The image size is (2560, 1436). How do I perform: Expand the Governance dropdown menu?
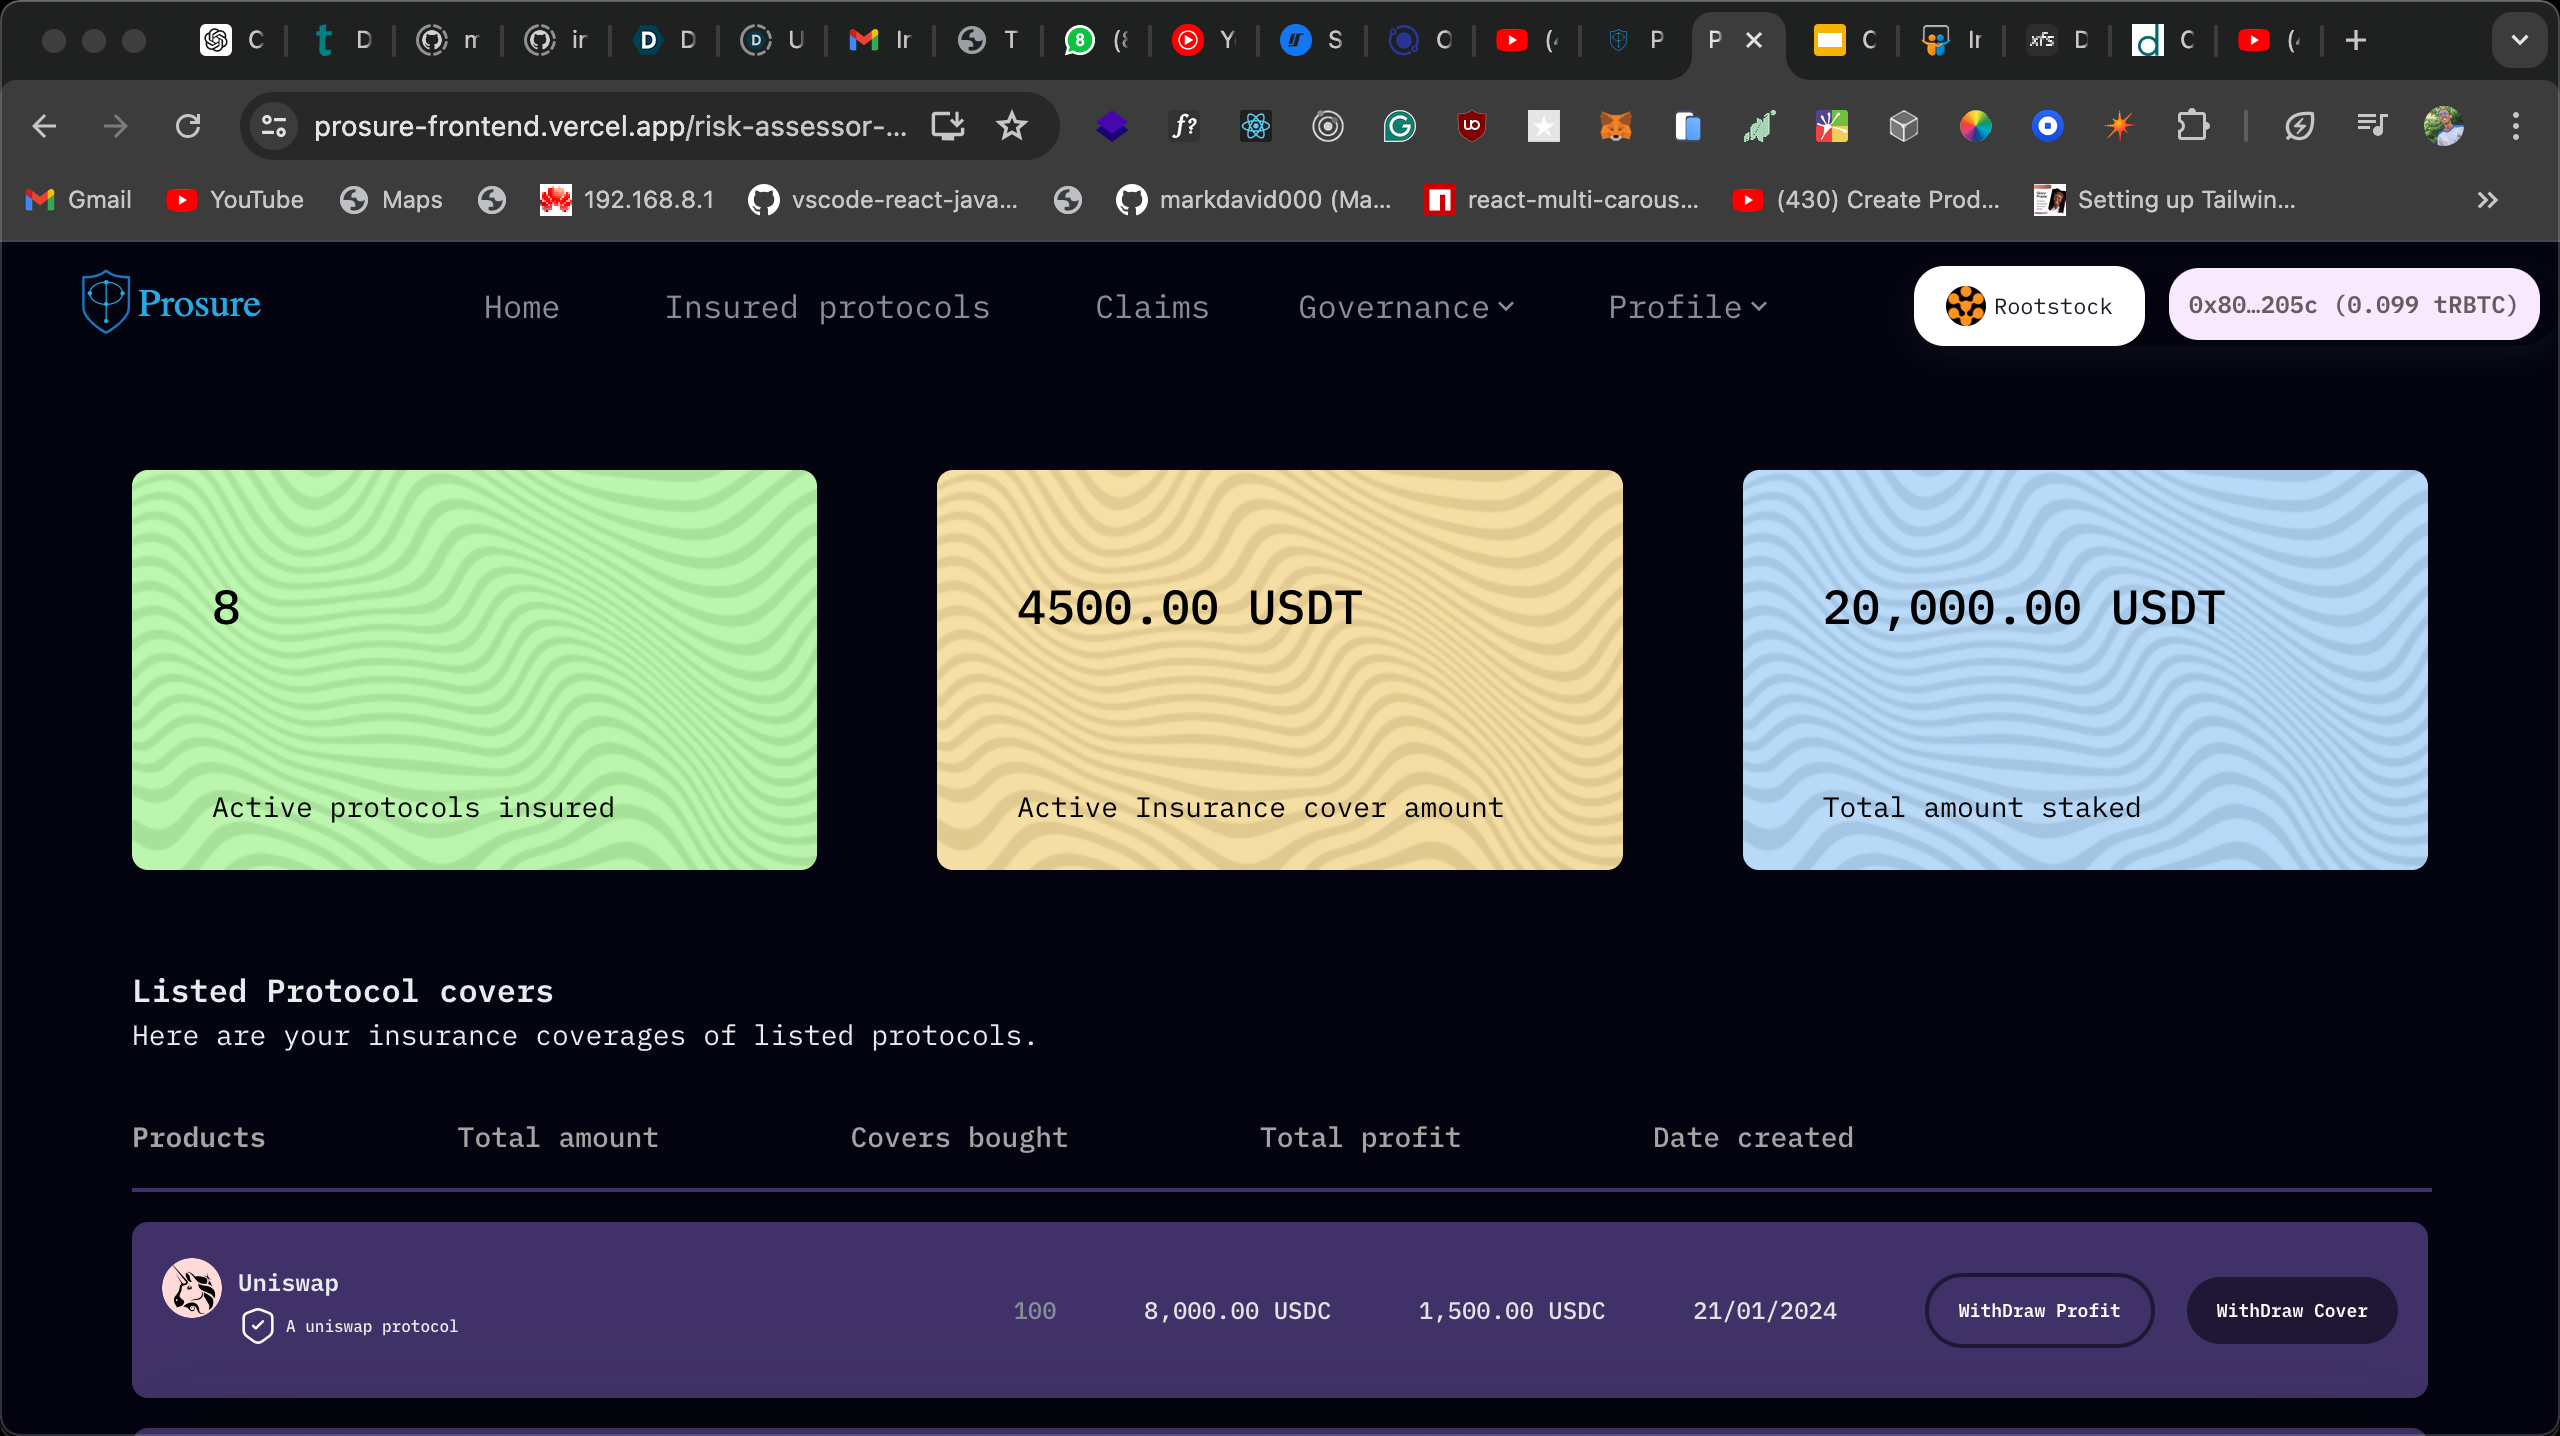click(x=1405, y=307)
